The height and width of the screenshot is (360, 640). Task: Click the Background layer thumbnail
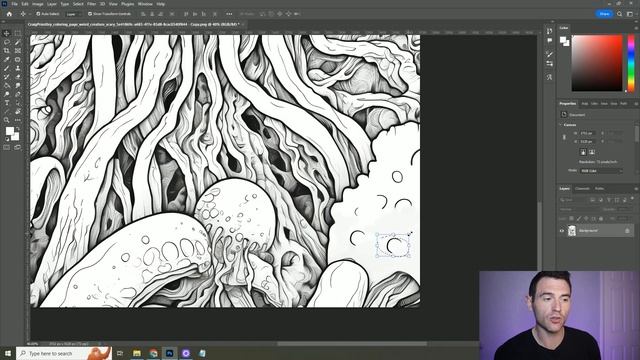pos(572,231)
